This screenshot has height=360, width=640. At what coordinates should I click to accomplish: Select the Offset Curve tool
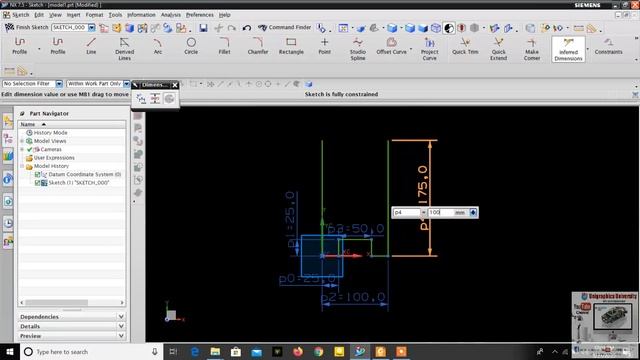tap(391, 46)
